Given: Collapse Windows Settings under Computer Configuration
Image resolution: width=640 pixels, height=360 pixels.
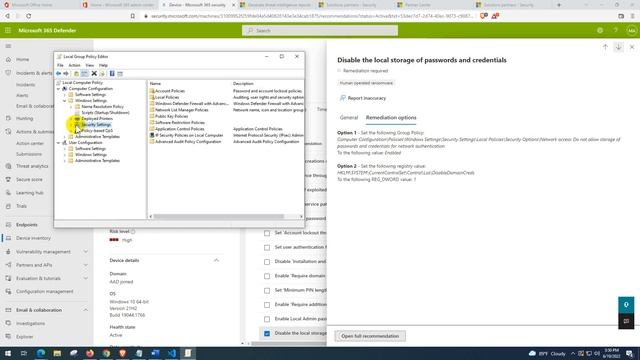Looking at the screenshot, I should [64, 100].
